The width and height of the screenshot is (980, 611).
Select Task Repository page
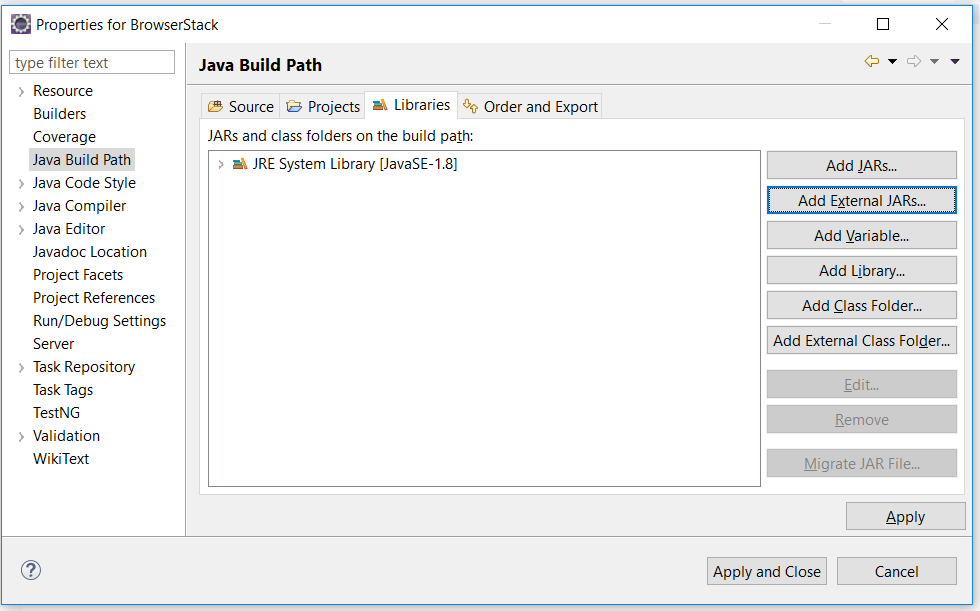click(x=84, y=367)
